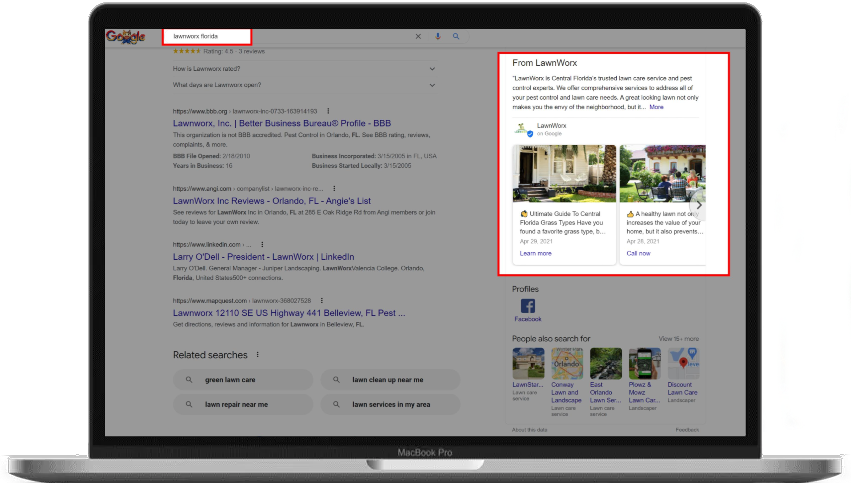
Task: Click the LawnWorx logo under the description
Action: click(521, 129)
